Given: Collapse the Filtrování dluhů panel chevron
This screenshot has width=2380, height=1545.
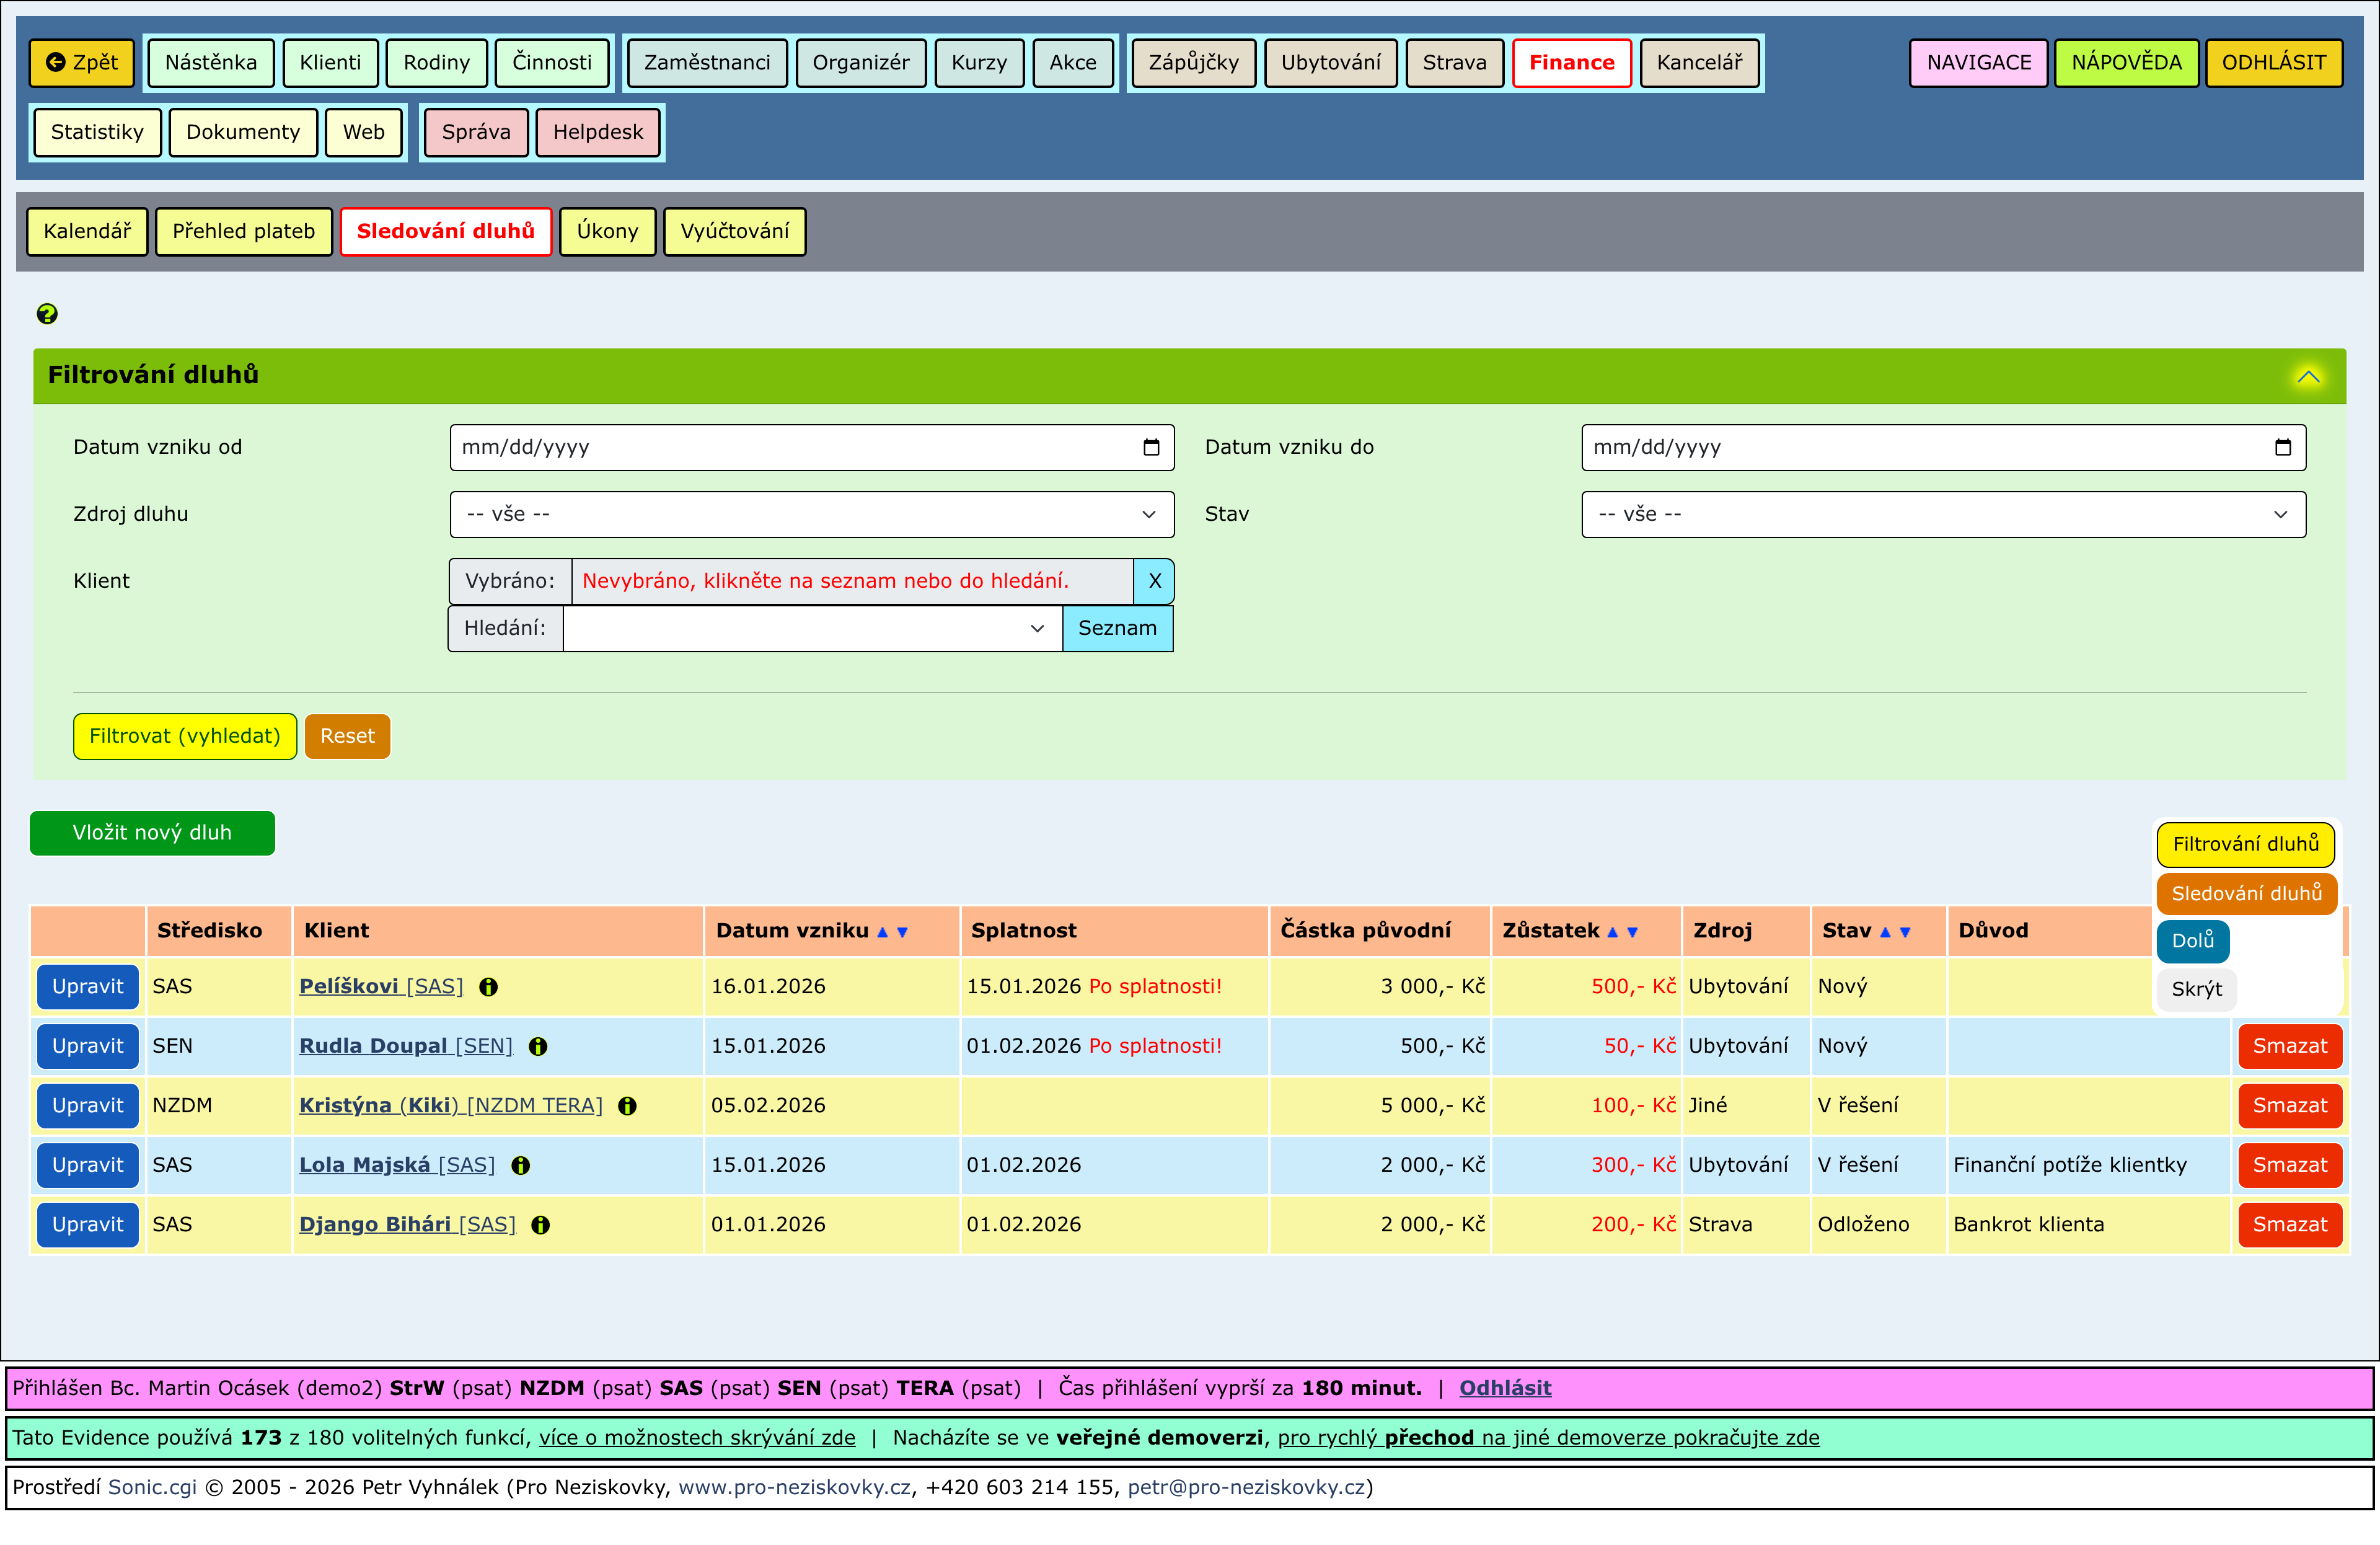Looking at the screenshot, I should point(2308,376).
